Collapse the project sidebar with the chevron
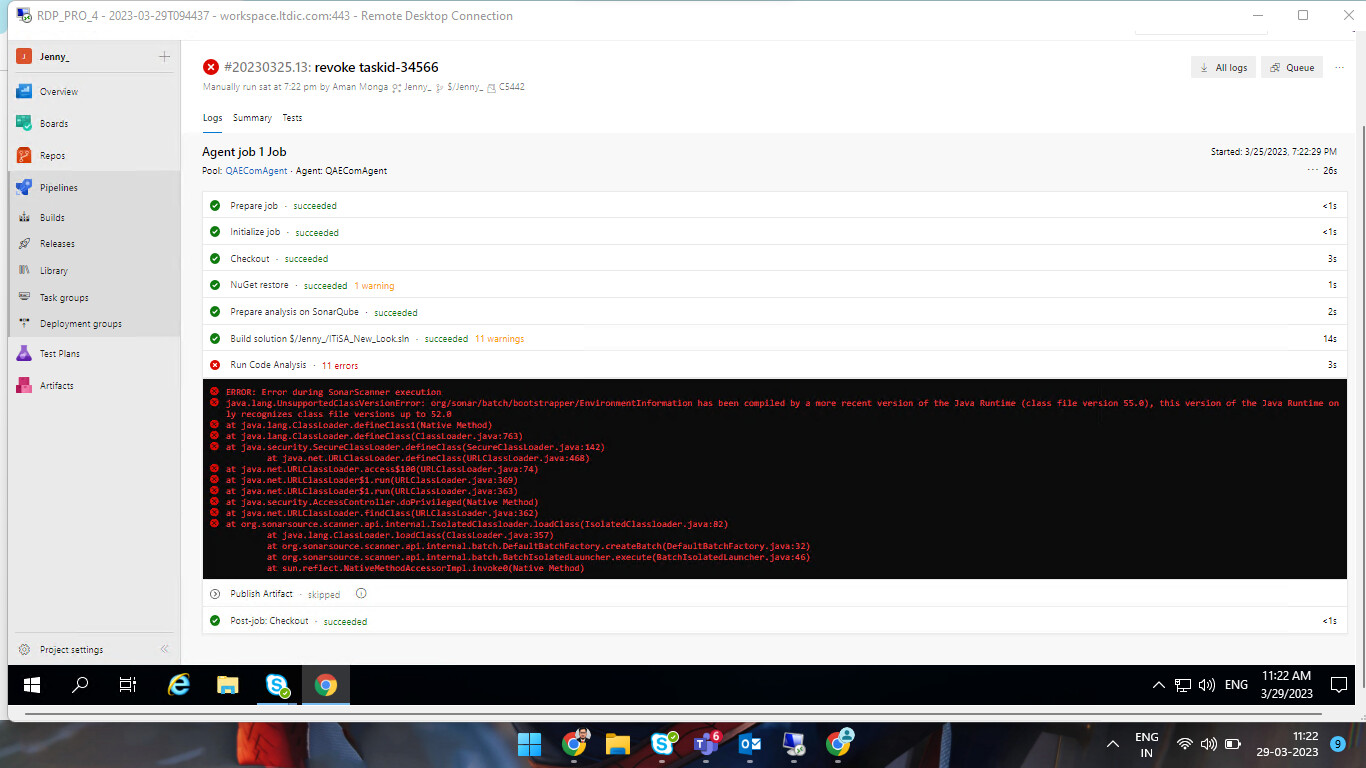The height and width of the screenshot is (768, 1366). tap(163, 649)
